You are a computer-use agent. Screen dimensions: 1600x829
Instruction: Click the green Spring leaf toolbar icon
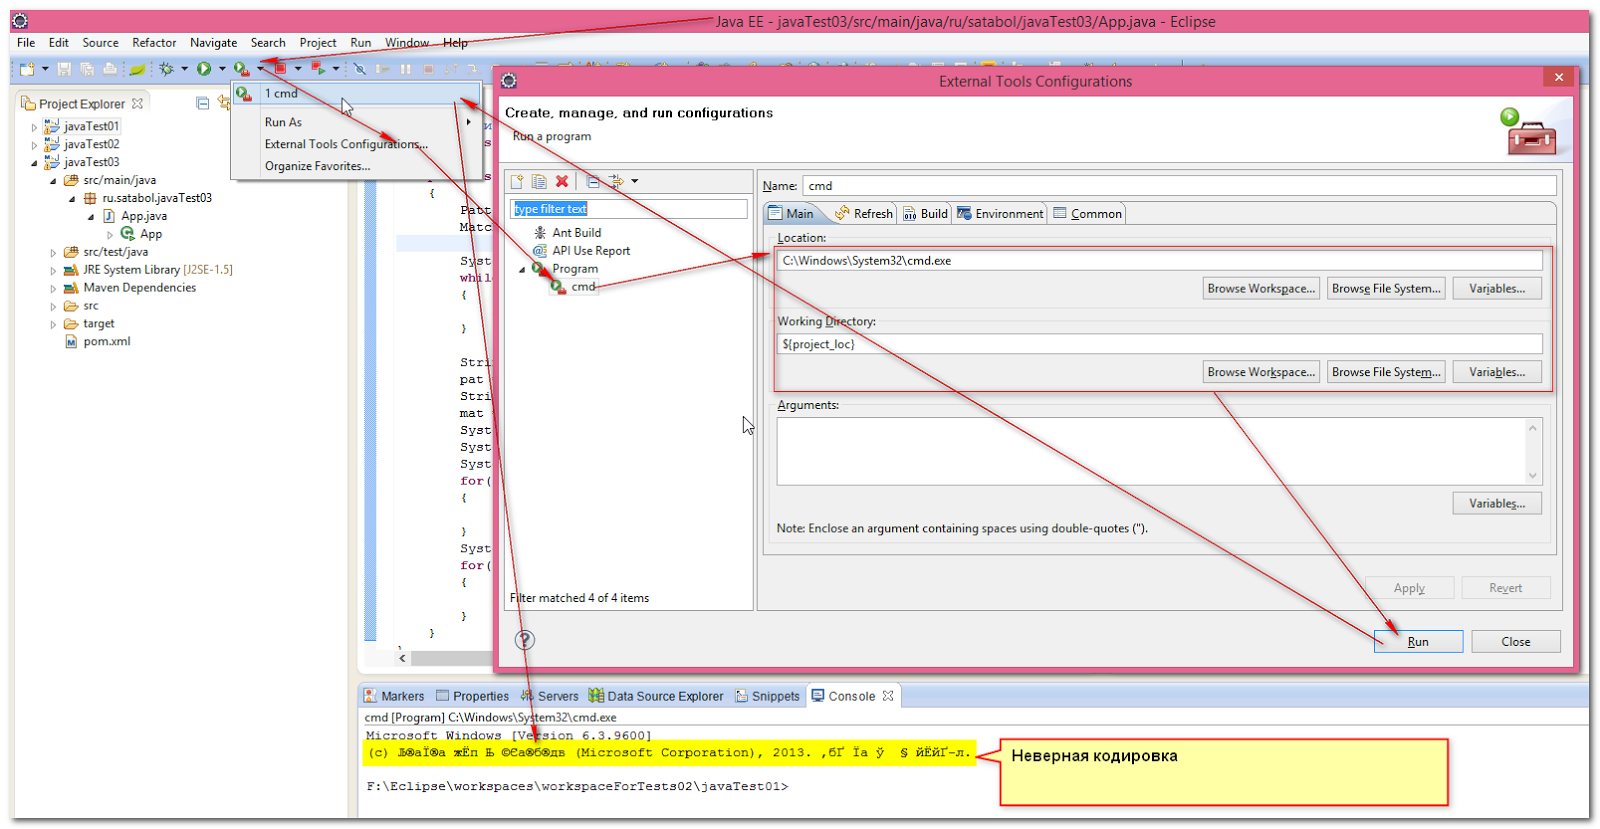coord(137,69)
